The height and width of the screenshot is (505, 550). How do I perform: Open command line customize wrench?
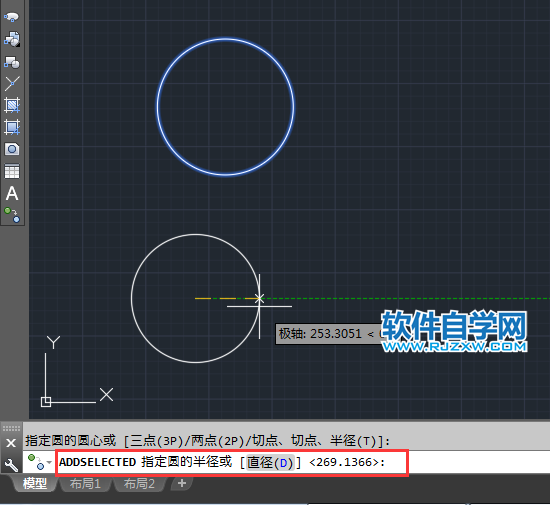point(11,465)
